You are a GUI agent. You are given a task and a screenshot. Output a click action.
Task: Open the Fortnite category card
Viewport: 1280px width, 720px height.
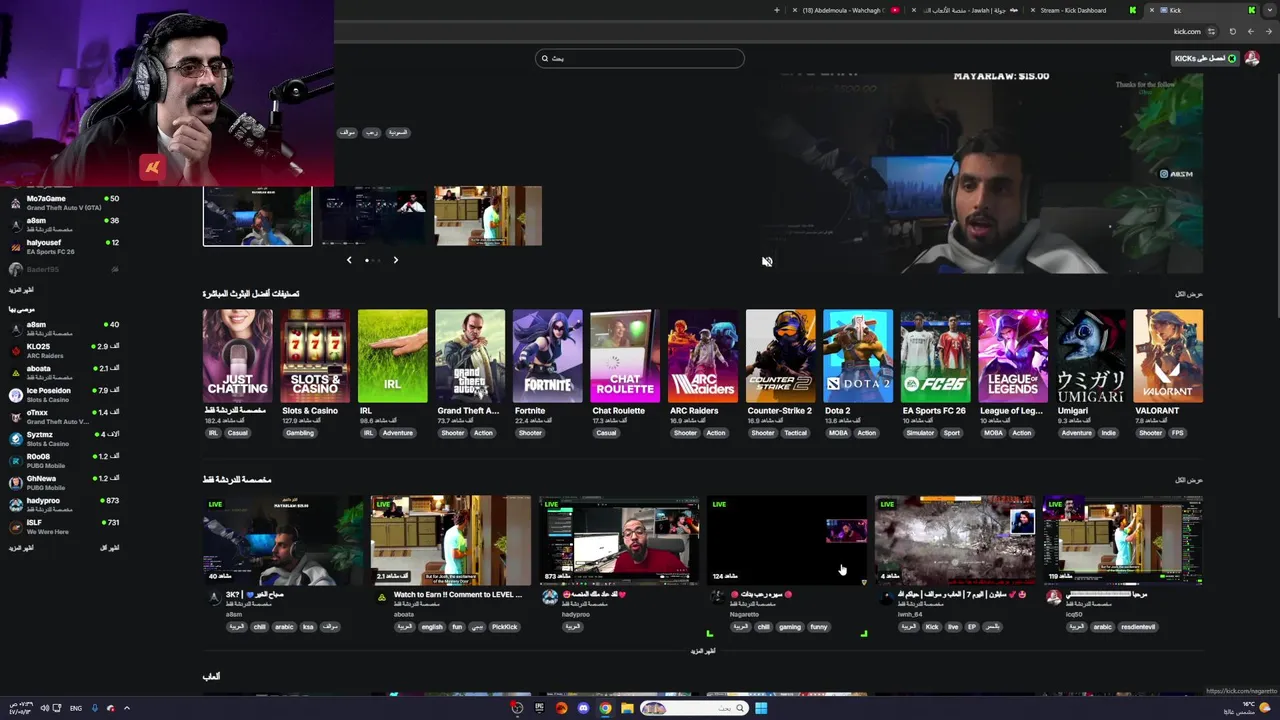point(547,356)
